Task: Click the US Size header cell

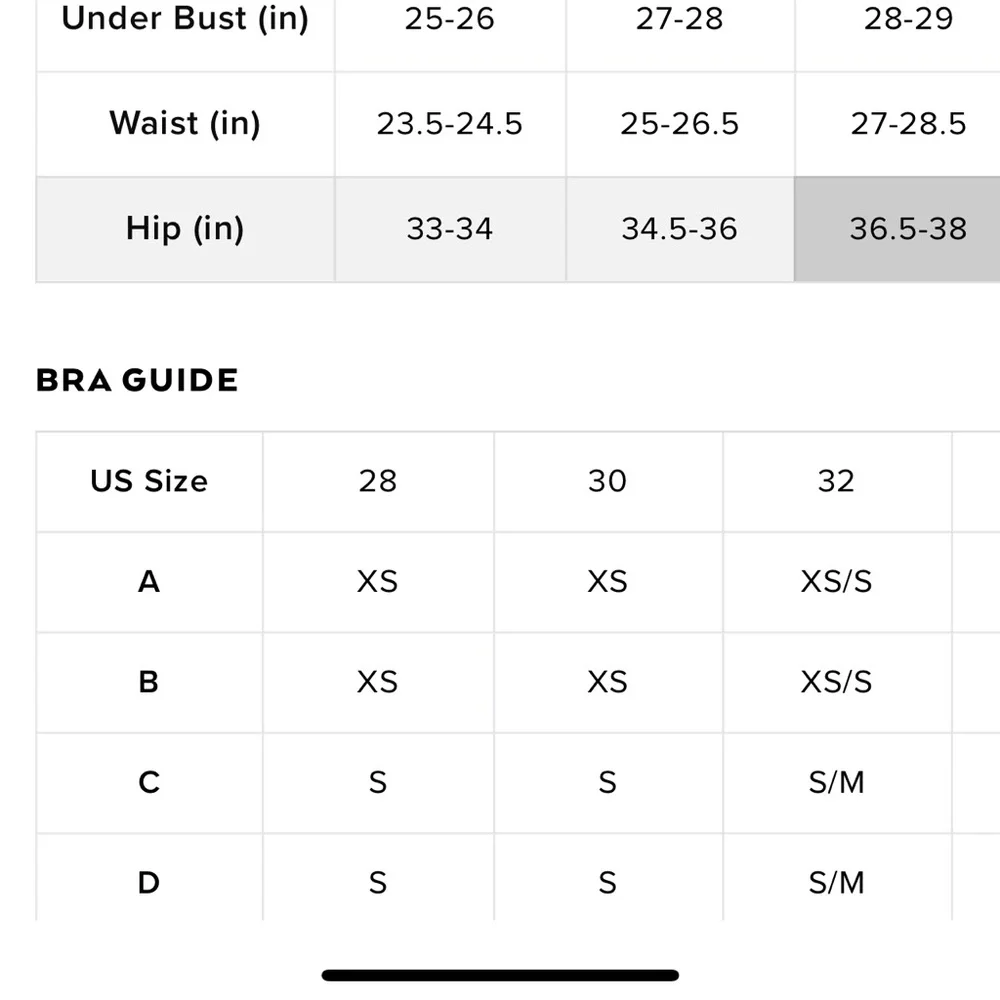Action: coord(149,481)
